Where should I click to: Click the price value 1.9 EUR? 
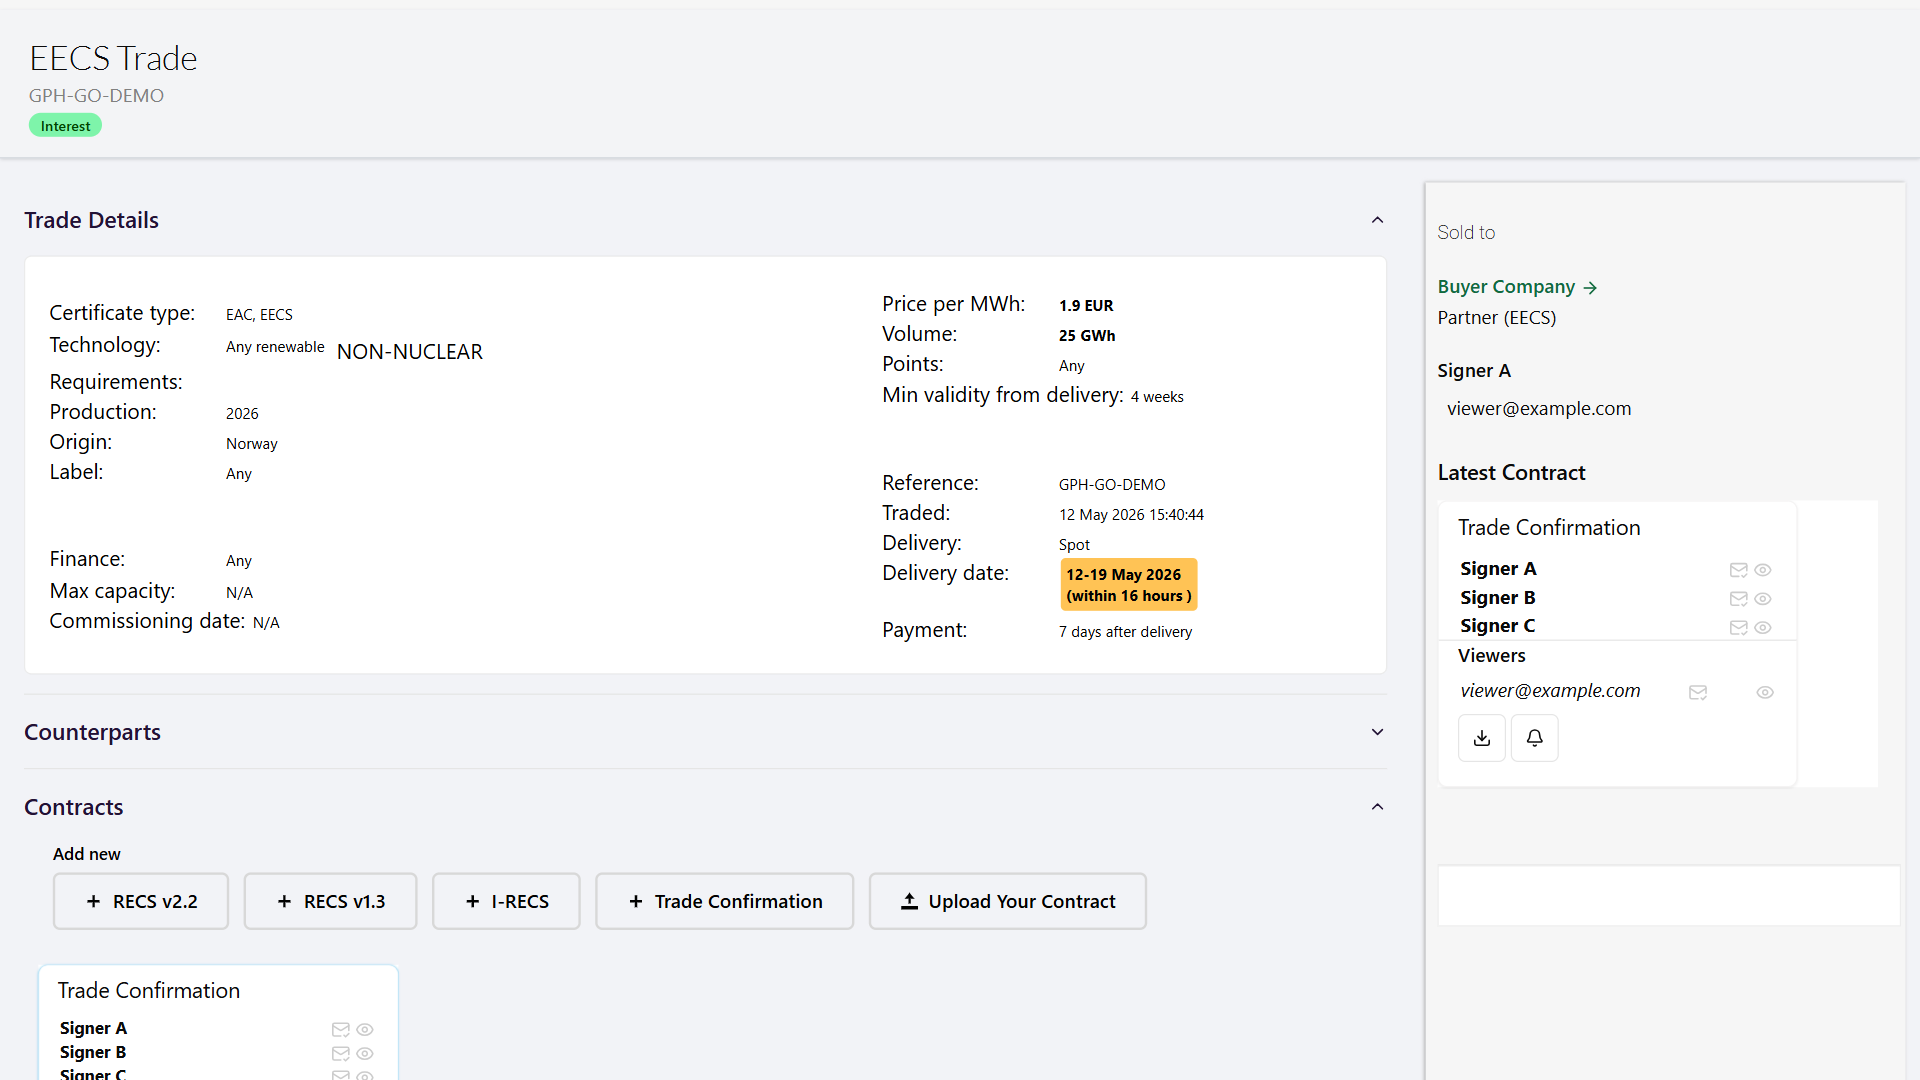click(1086, 306)
